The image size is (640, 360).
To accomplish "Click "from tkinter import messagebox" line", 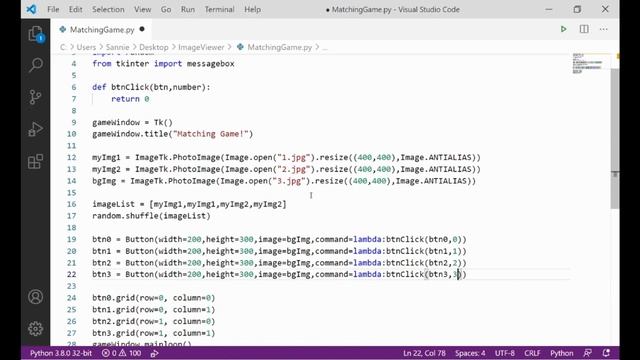I will [163, 64].
